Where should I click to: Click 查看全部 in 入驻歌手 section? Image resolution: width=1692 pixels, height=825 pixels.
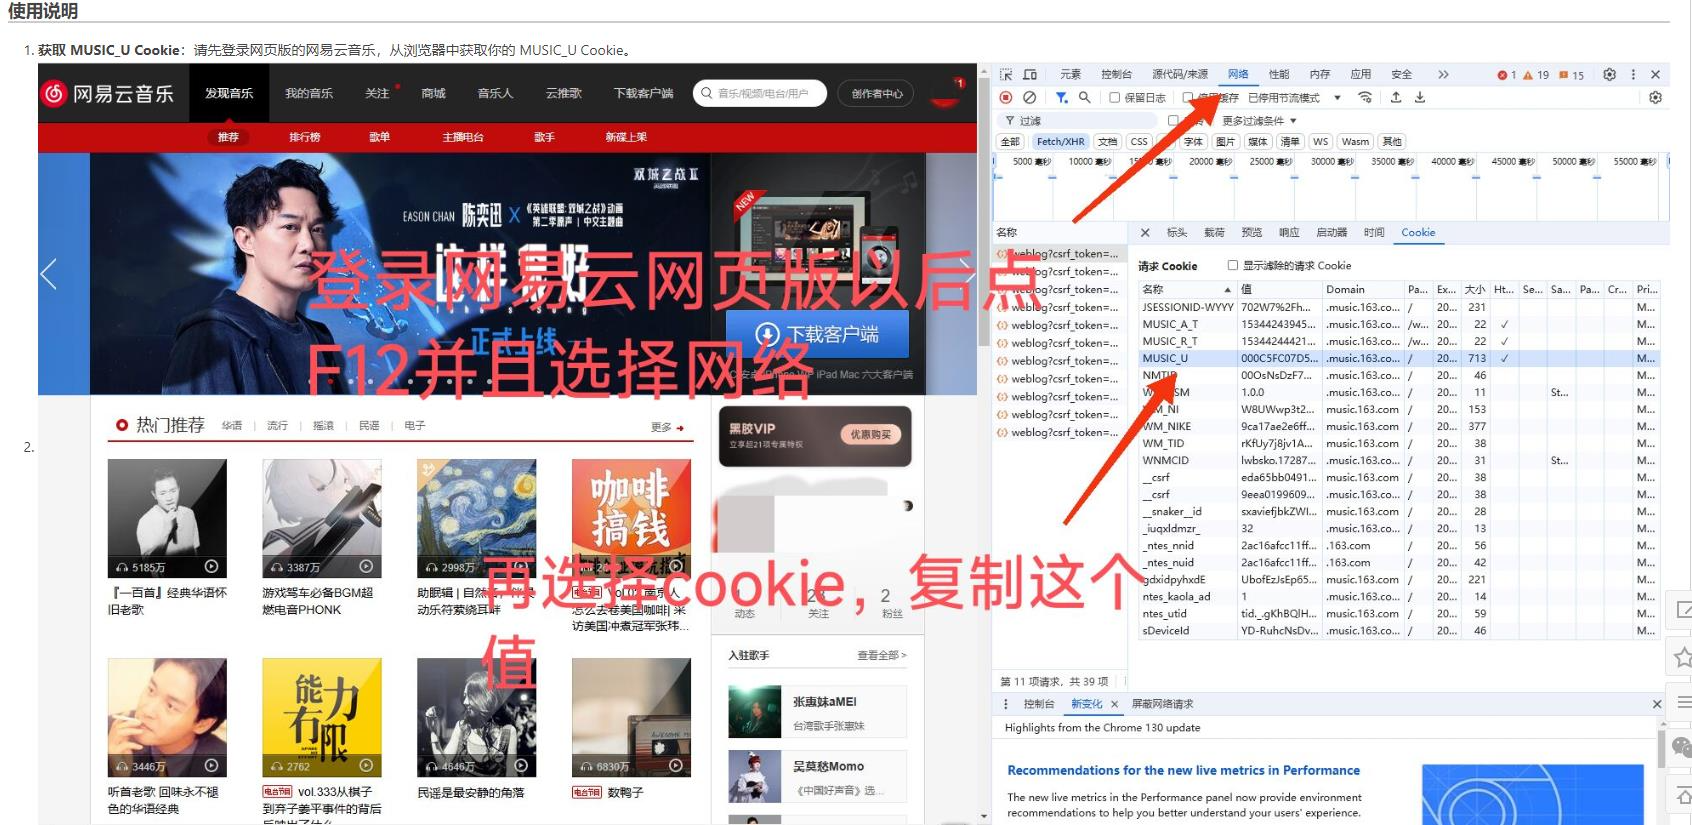[x=881, y=655]
